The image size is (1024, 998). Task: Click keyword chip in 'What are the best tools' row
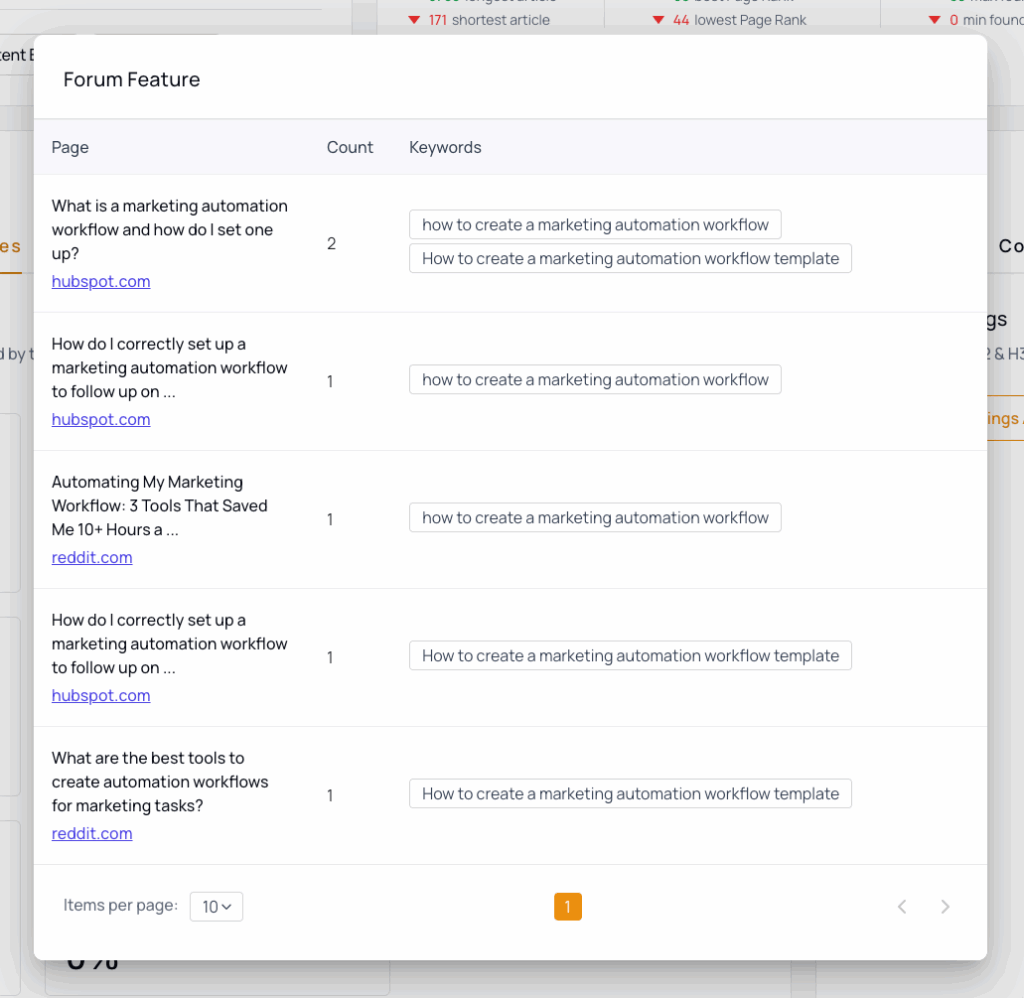(x=630, y=794)
